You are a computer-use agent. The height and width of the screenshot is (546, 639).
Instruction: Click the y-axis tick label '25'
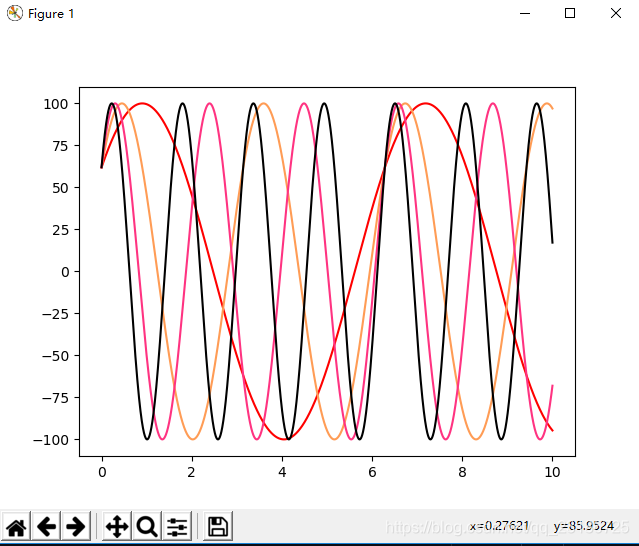click(x=60, y=230)
